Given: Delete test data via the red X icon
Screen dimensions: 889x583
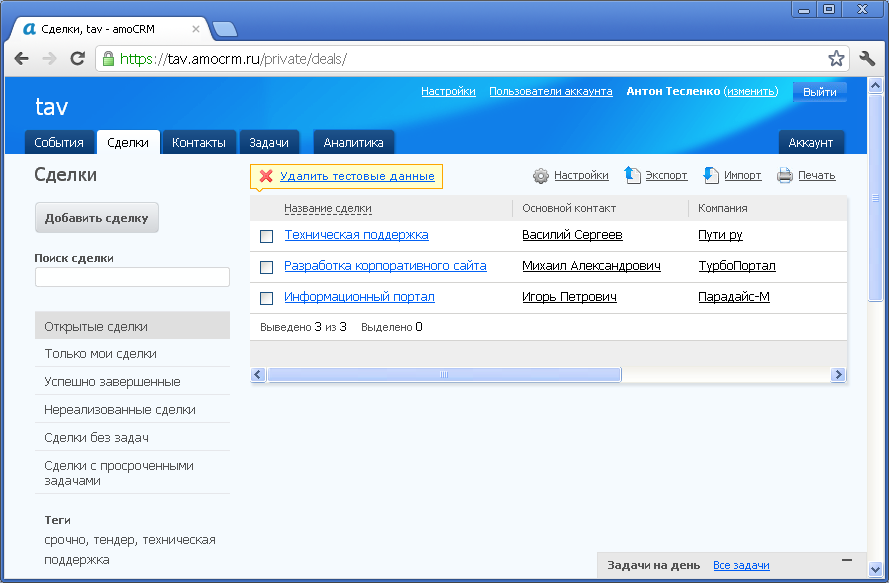Looking at the screenshot, I should (265, 176).
